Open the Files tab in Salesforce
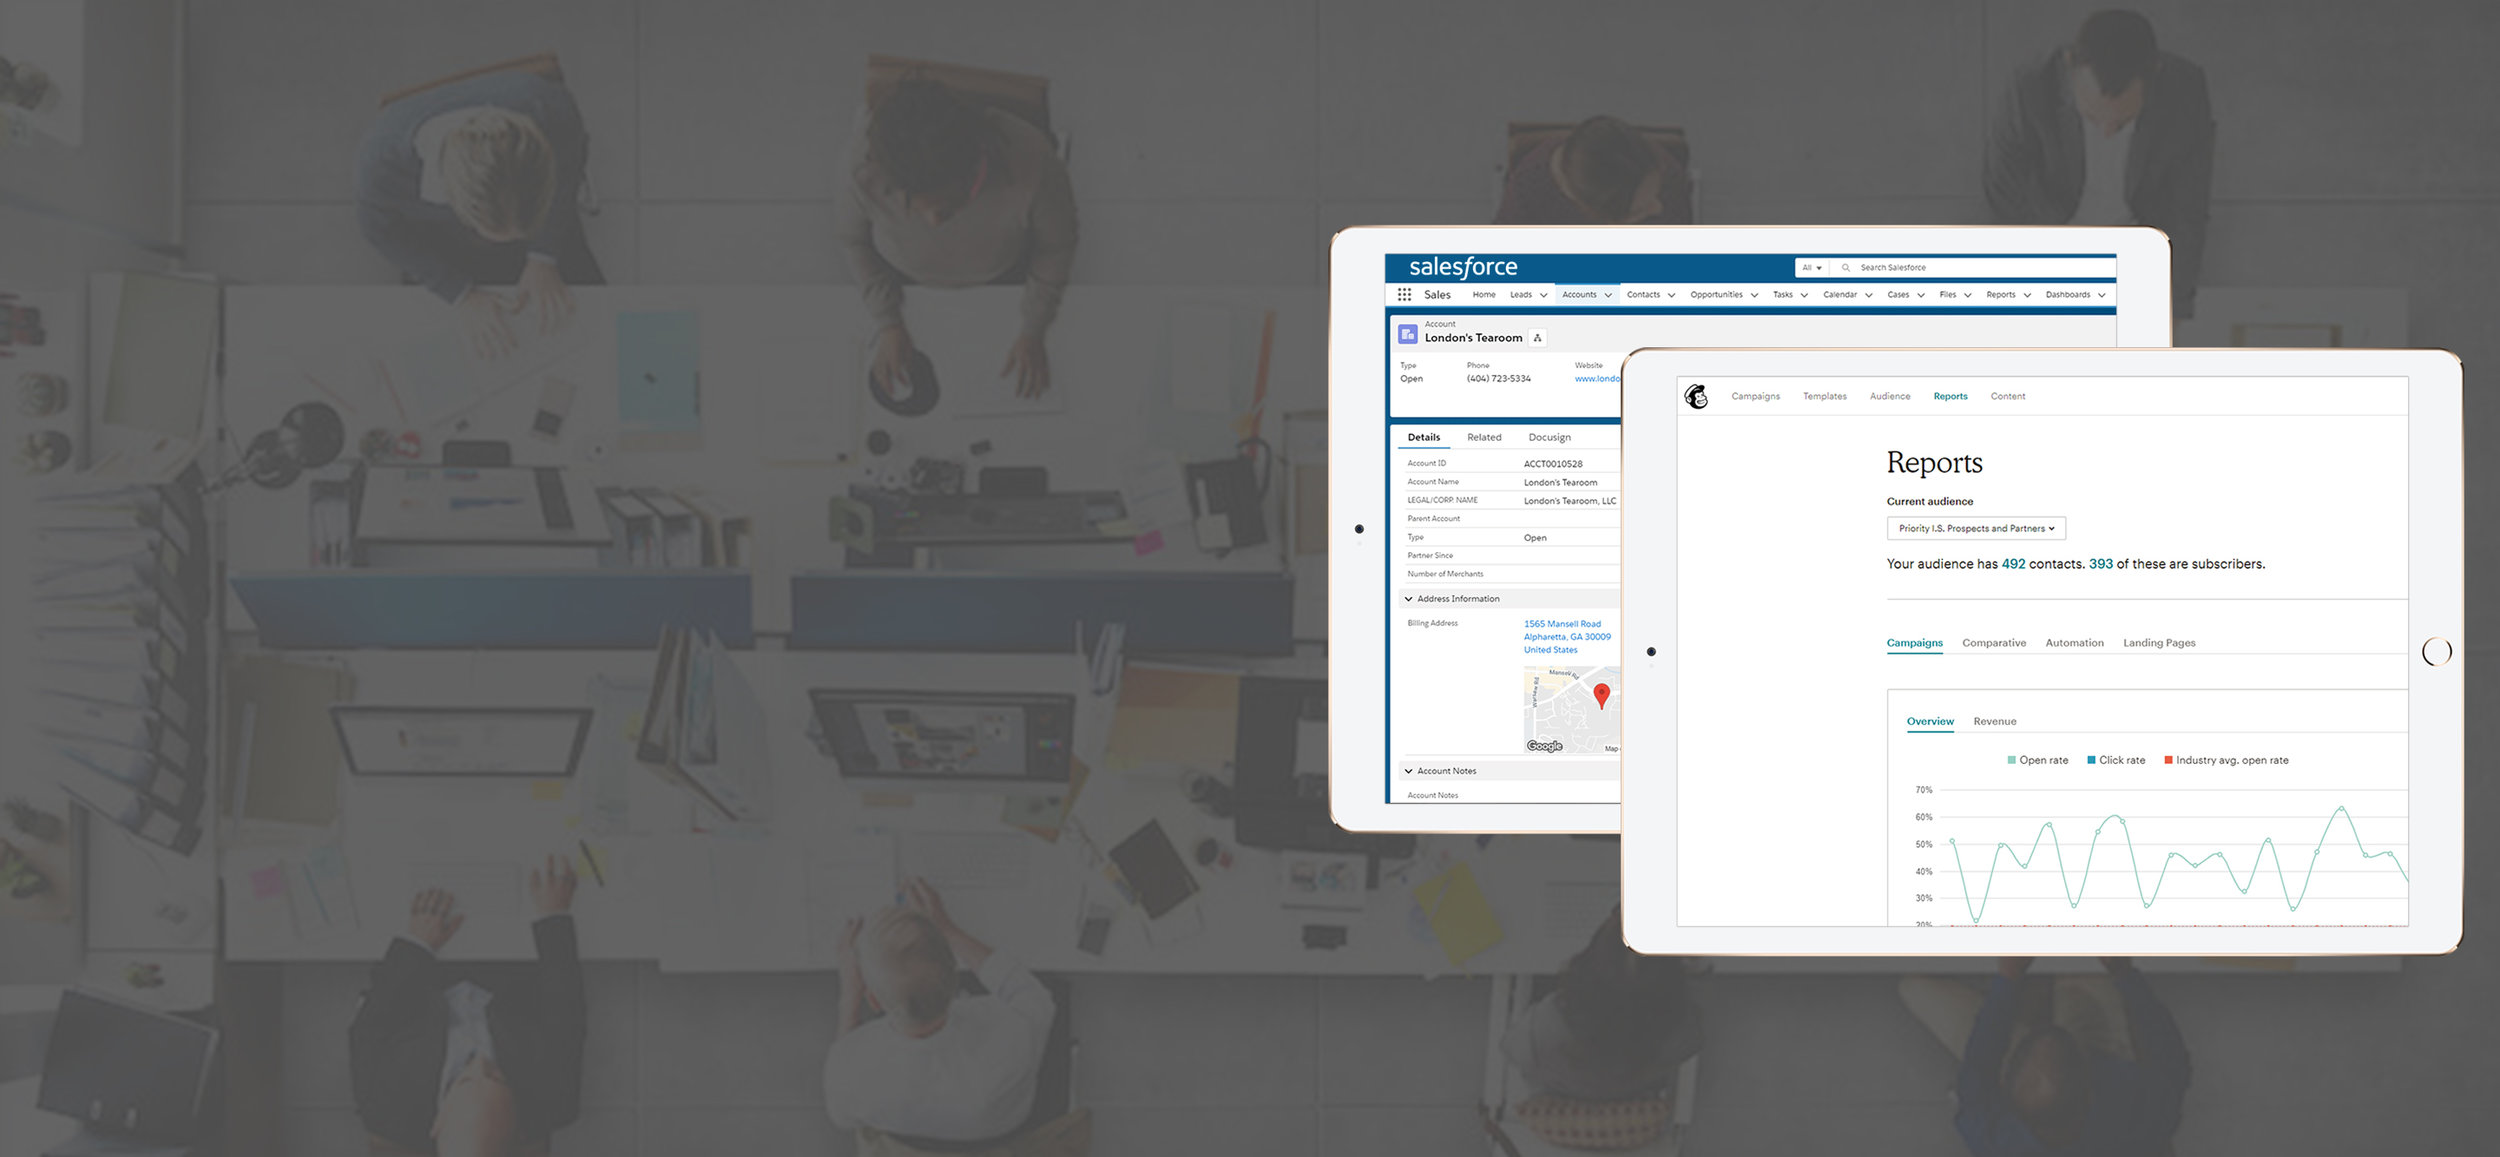The width and height of the screenshot is (2500, 1157). tap(1948, 295)
